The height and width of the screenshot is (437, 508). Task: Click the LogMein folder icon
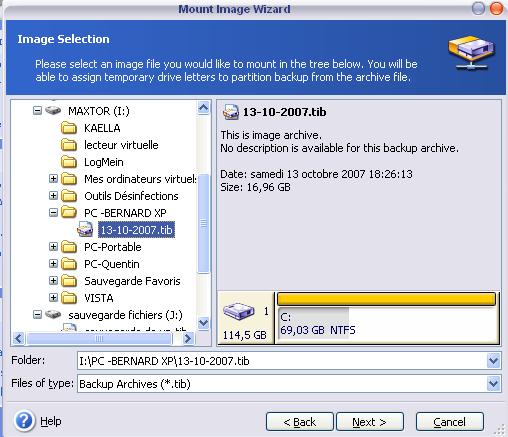[69, 162]
